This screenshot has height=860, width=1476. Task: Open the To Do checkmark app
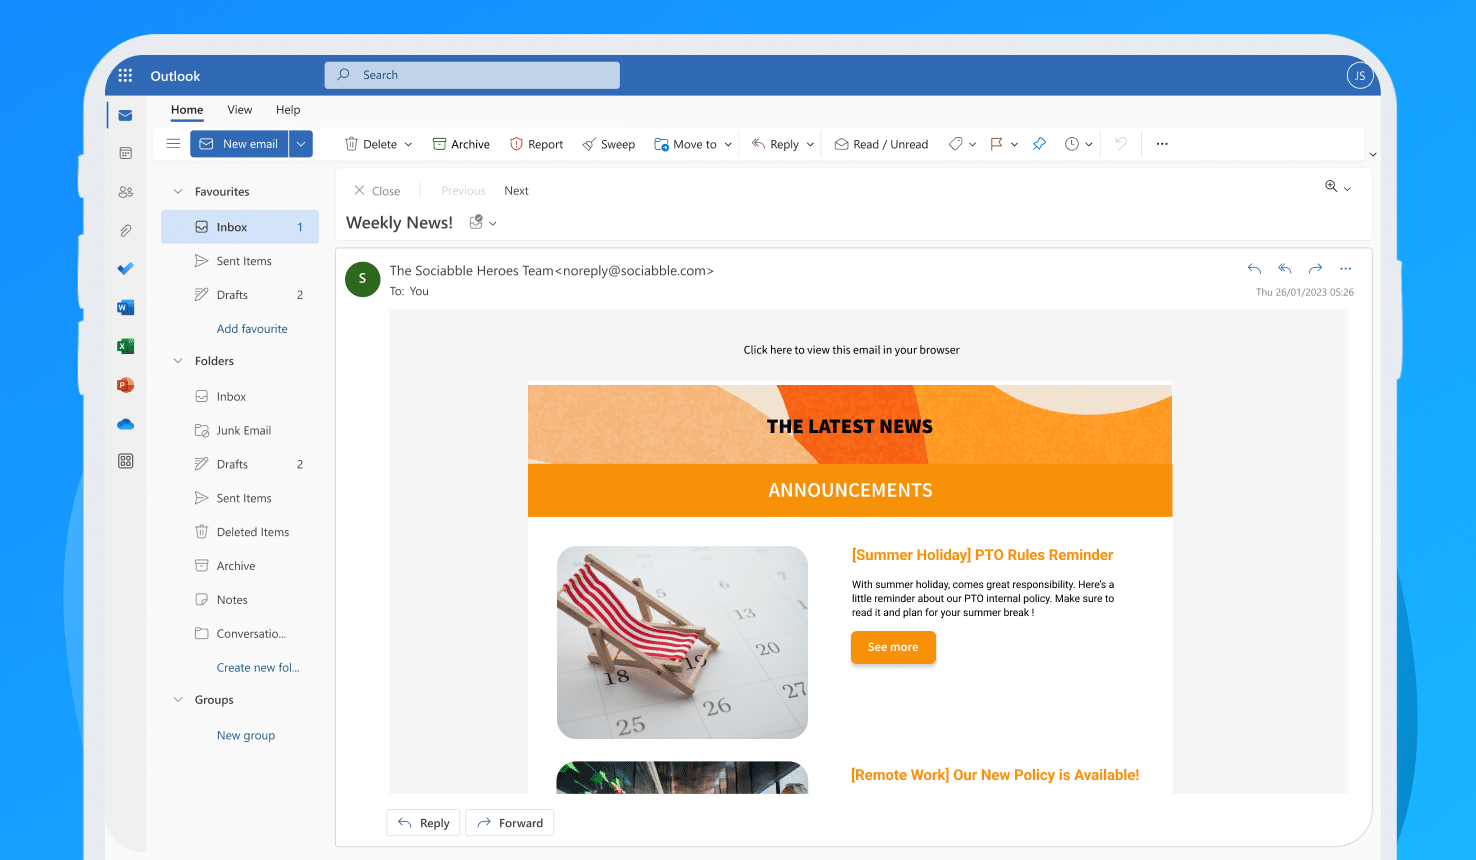(x=125, y=268)
